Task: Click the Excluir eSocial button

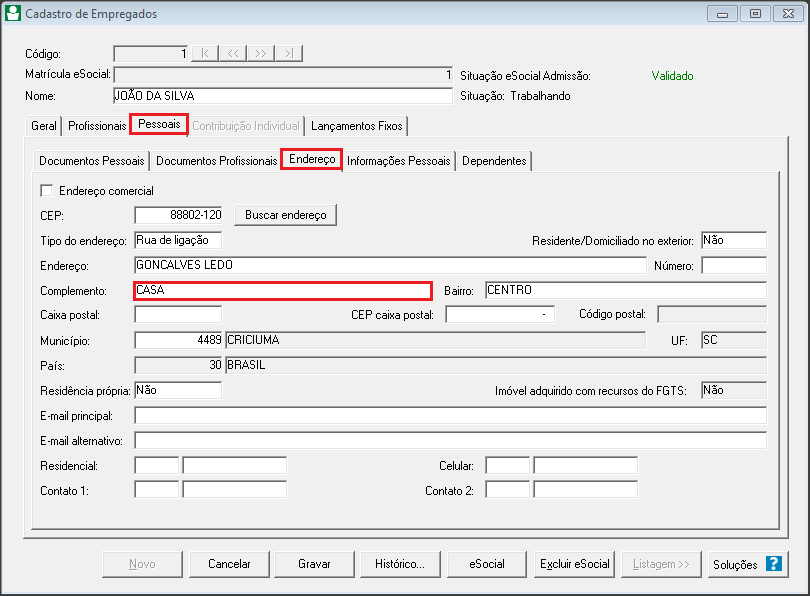Action: coord(574,564)
